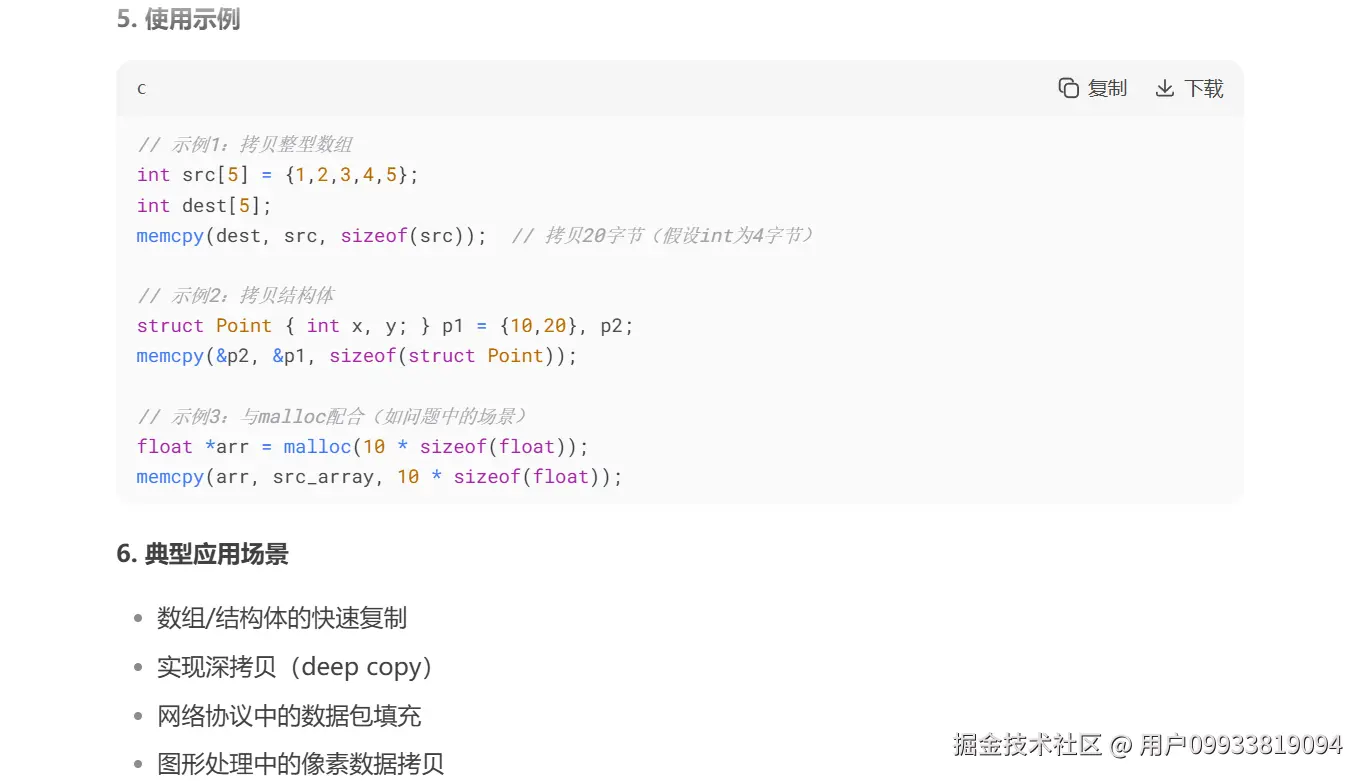Click the 'int dest[5];' code line

tap(204, 205)
